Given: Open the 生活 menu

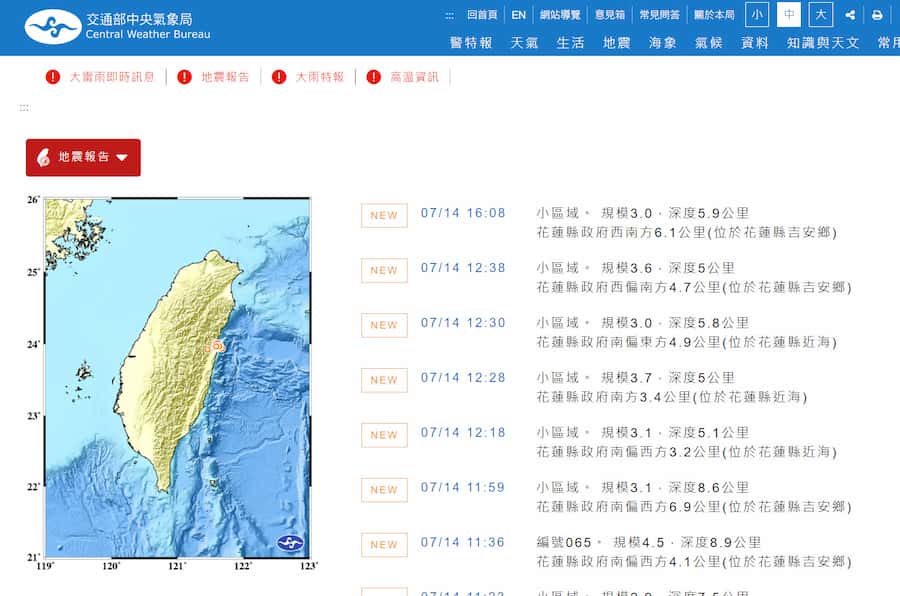Looking at the screenshot, I should [x=571, y=43].
